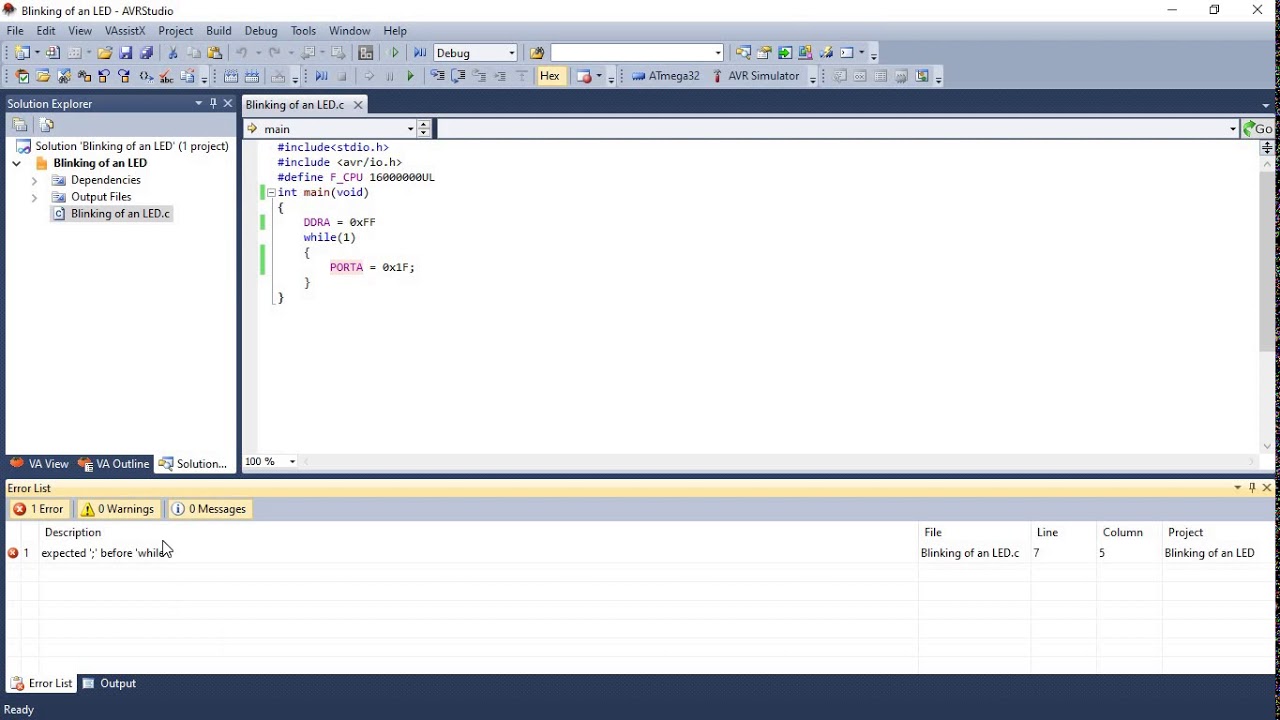Toggle the 0 Warnings filter button
Image resolution: width=1280 pixels, height=720 pixels.
pyautogui.click(x=118, y=509)
